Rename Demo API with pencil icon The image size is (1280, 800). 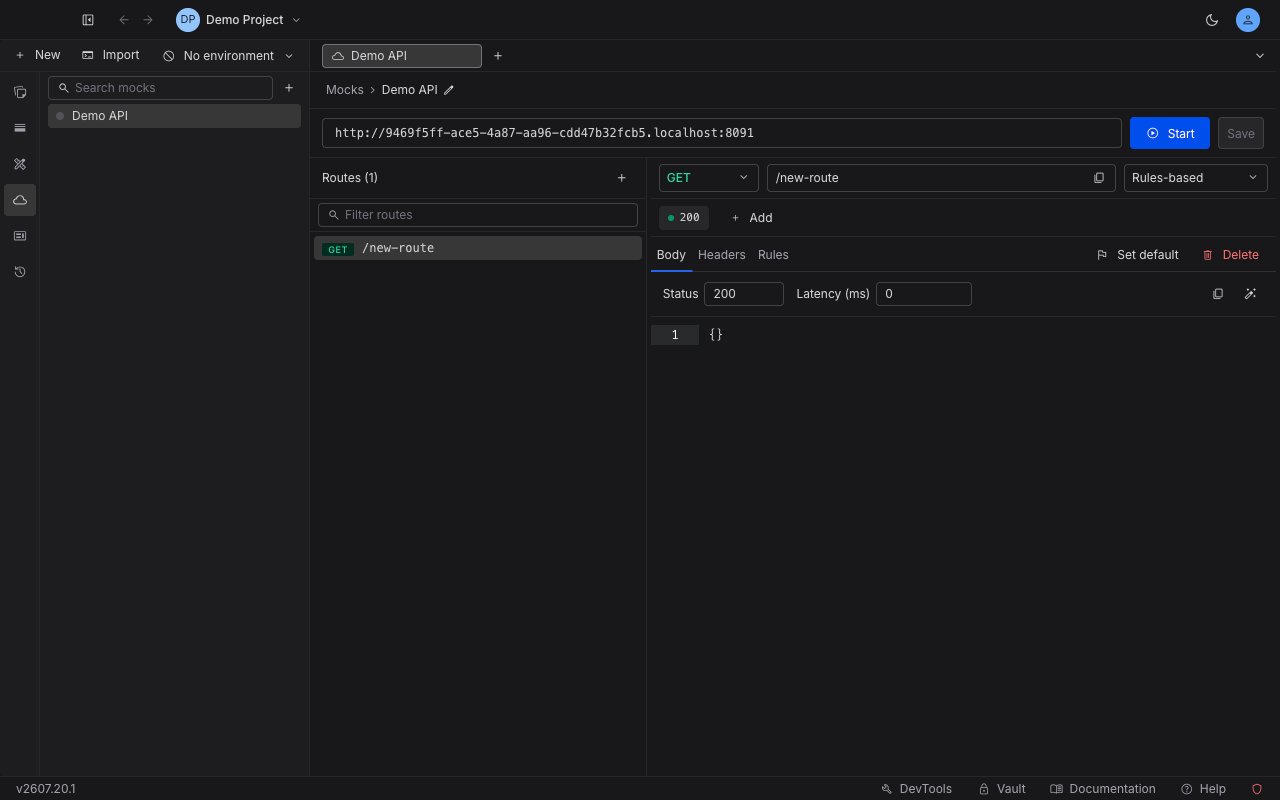(x=449, y=90)
